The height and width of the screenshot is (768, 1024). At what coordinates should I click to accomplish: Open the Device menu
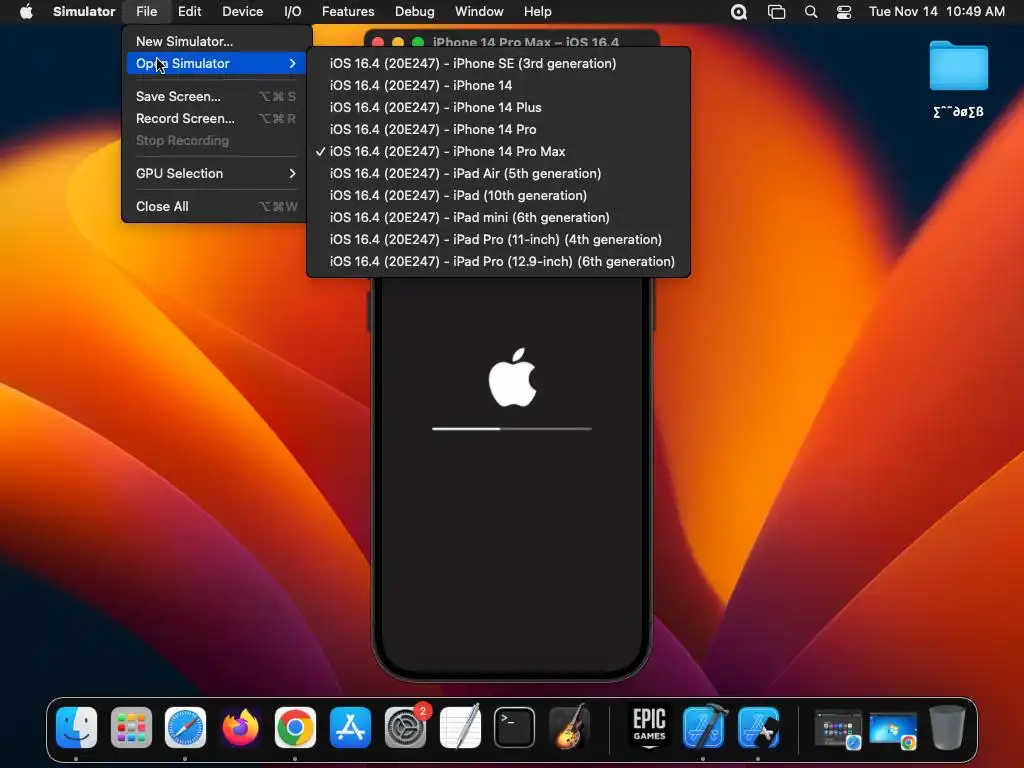point(242,11)
